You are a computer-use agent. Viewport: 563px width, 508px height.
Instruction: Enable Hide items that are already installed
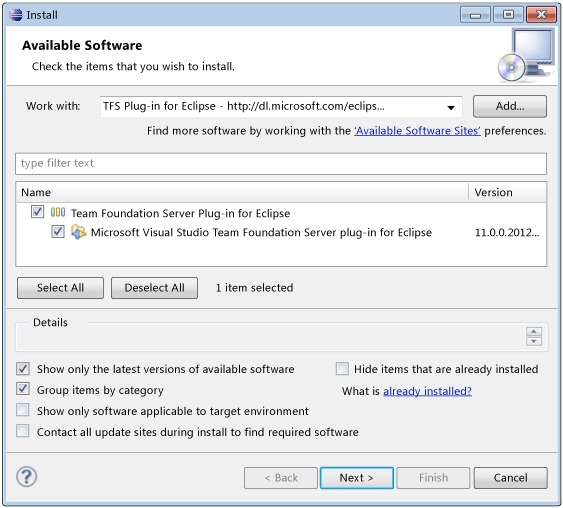click(342, 368)
